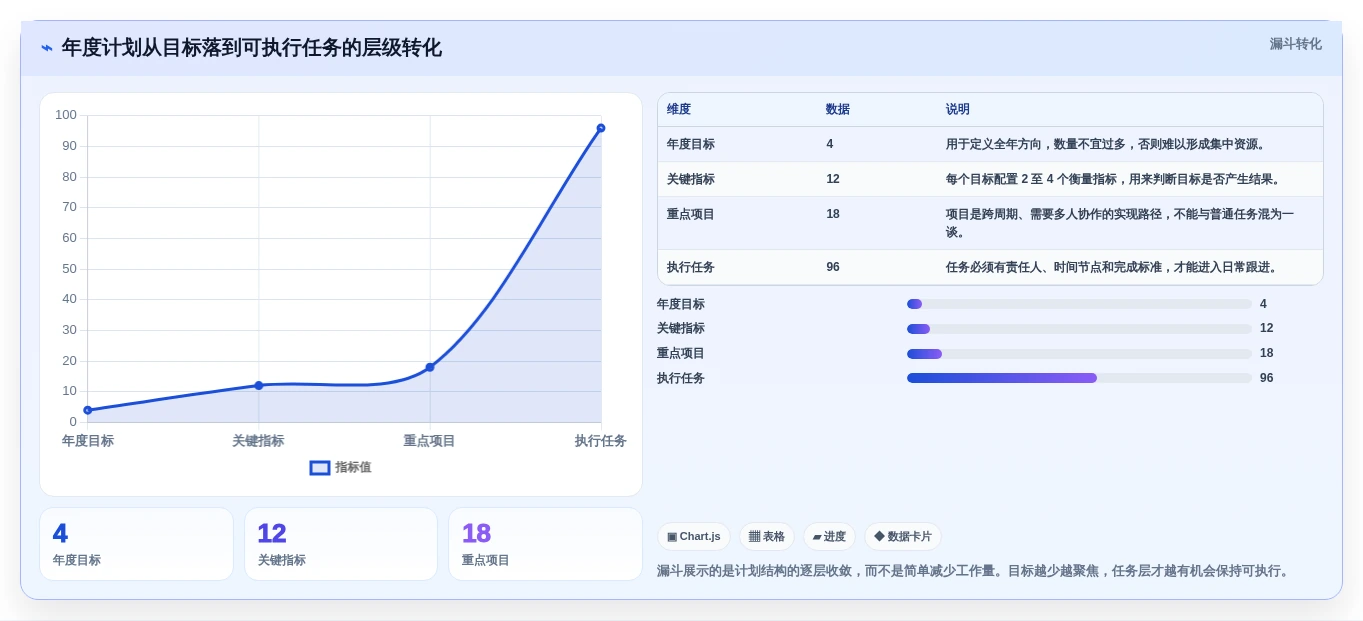Select the 说明 table column header
Screen dimensions: 1363x621
click(x=958, y=109)
